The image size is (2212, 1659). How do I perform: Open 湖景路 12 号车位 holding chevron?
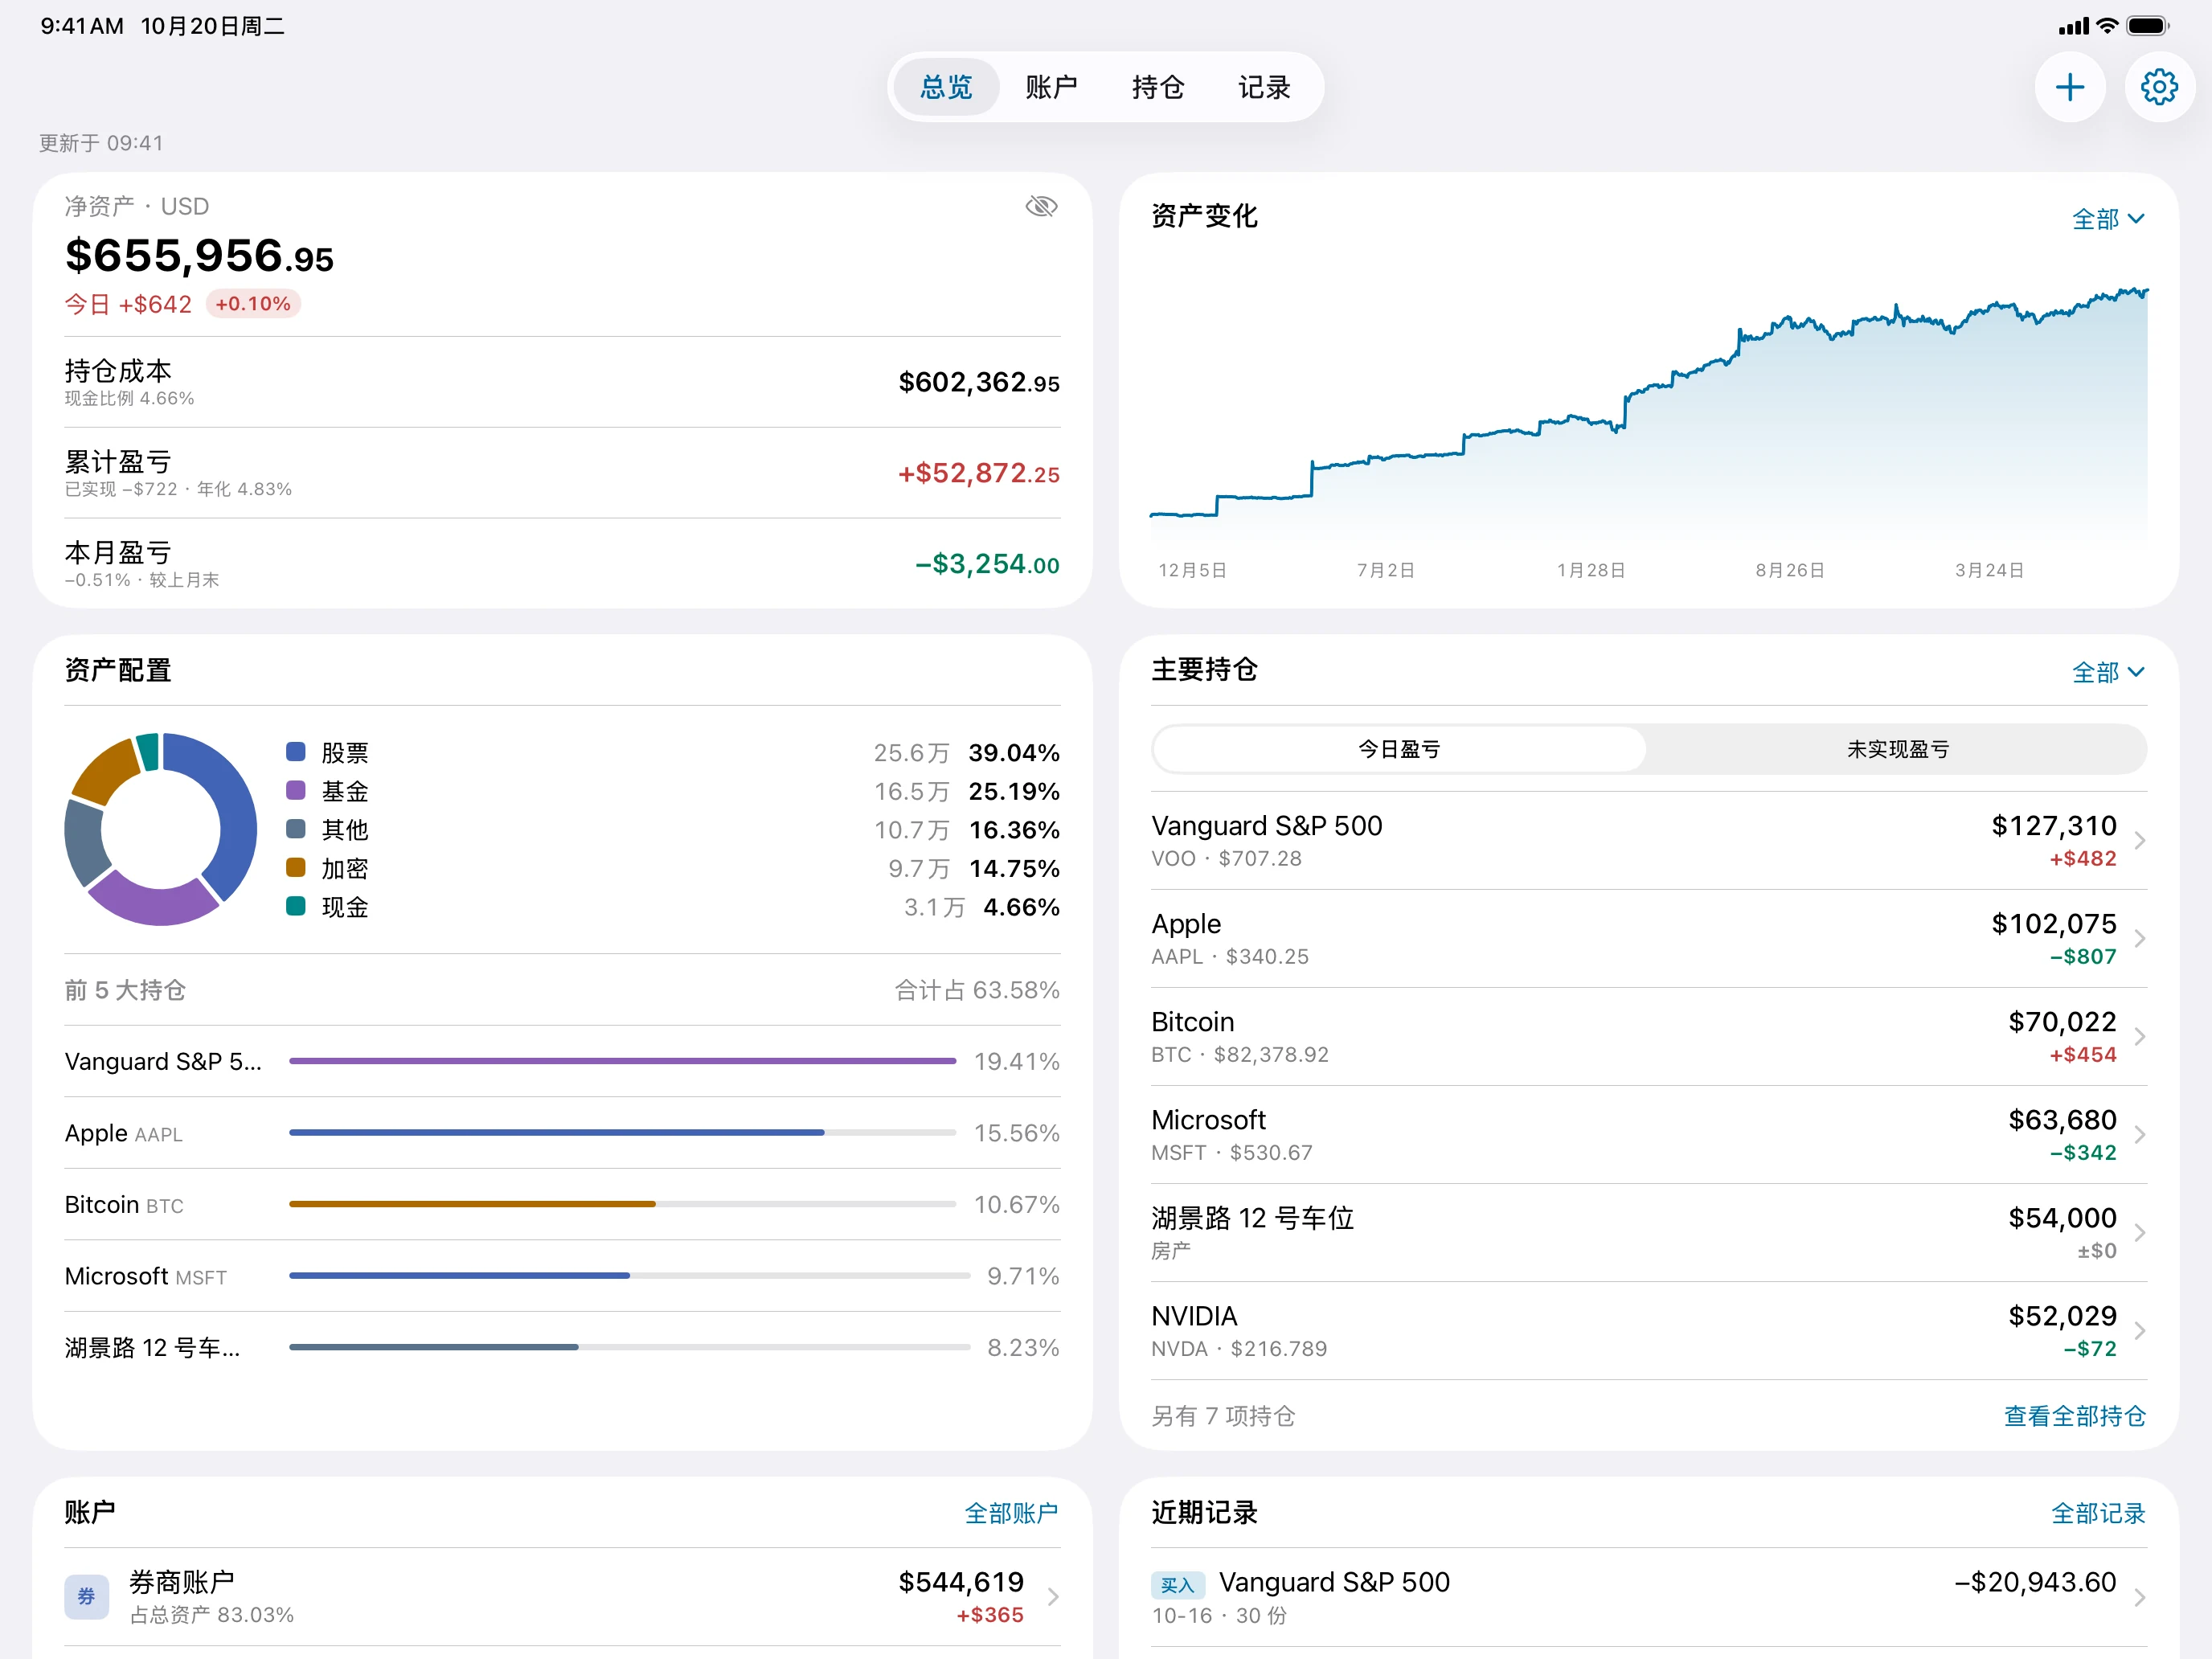click(x=2139, y=1233)
